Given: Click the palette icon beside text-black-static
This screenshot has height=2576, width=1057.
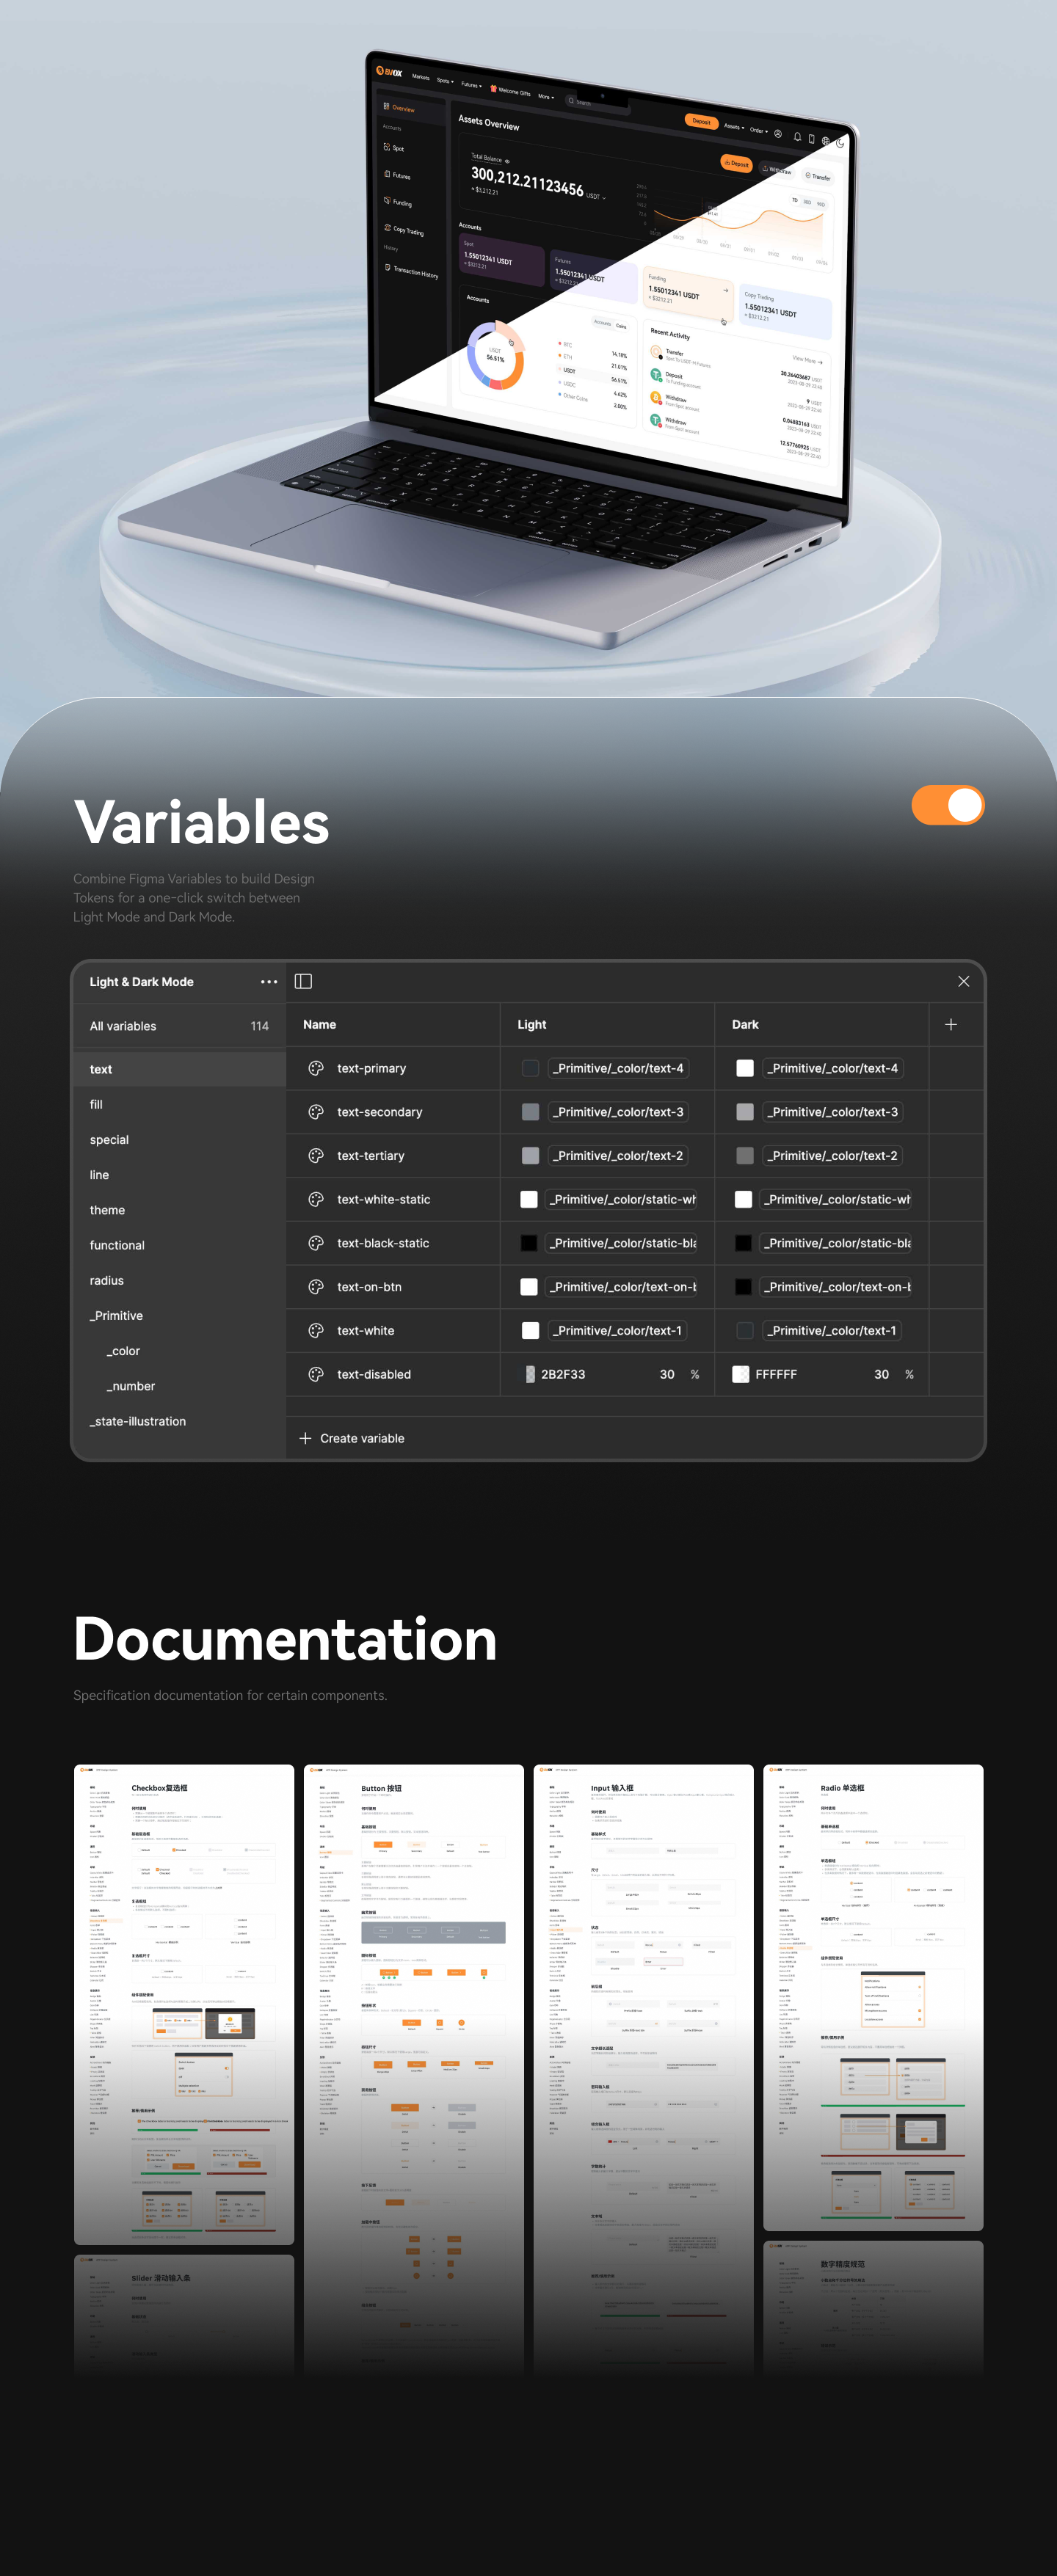Looking at the screenshot, I should tap(316, 1243).
